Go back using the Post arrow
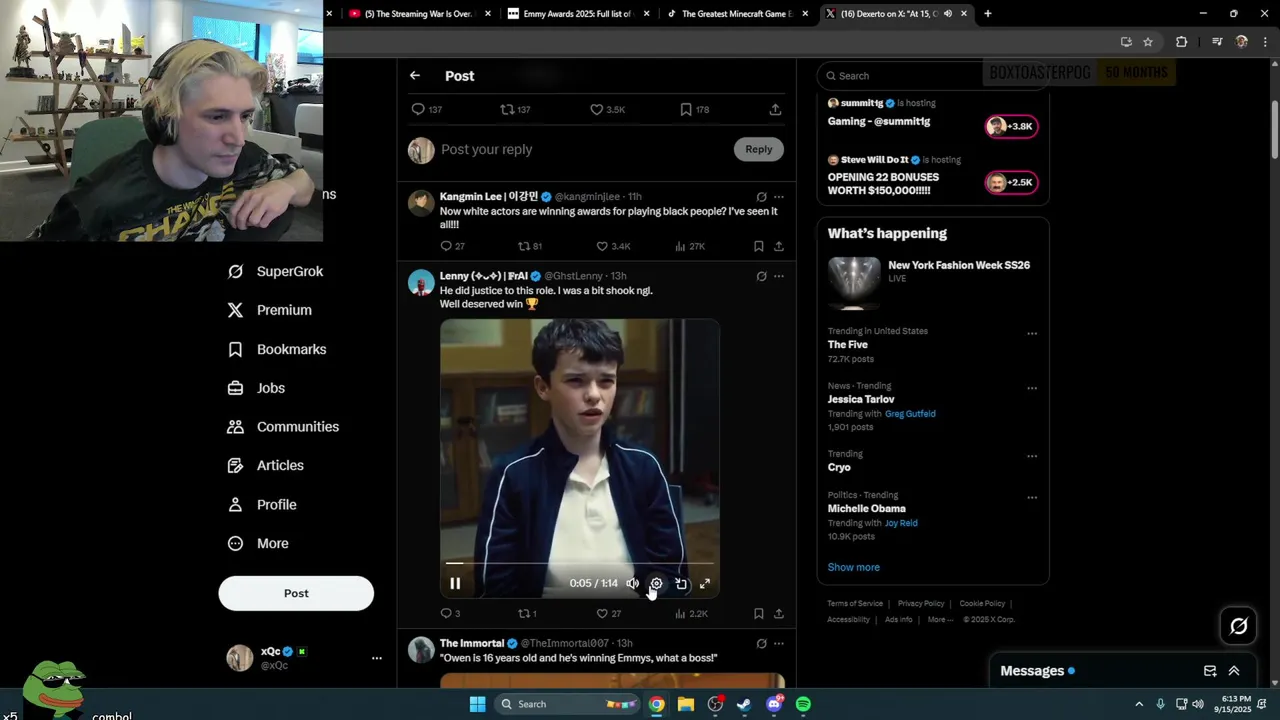 [415, 76]
